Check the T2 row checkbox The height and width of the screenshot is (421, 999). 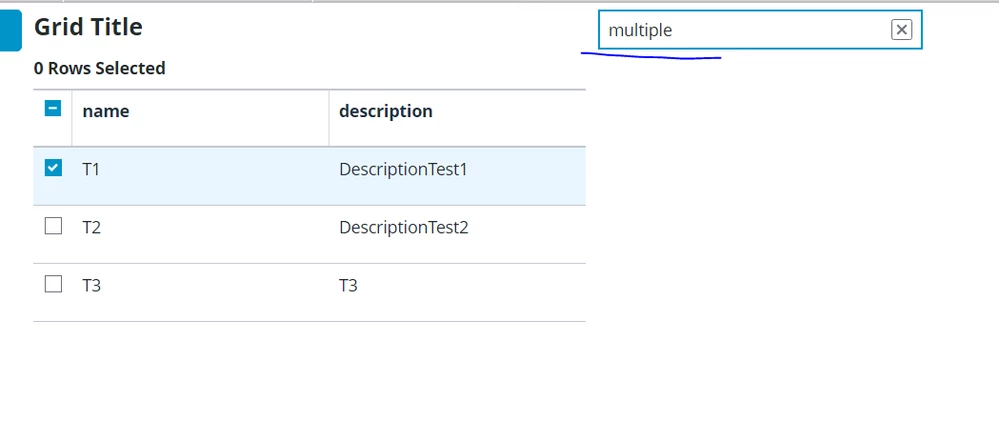pos(53,226)
